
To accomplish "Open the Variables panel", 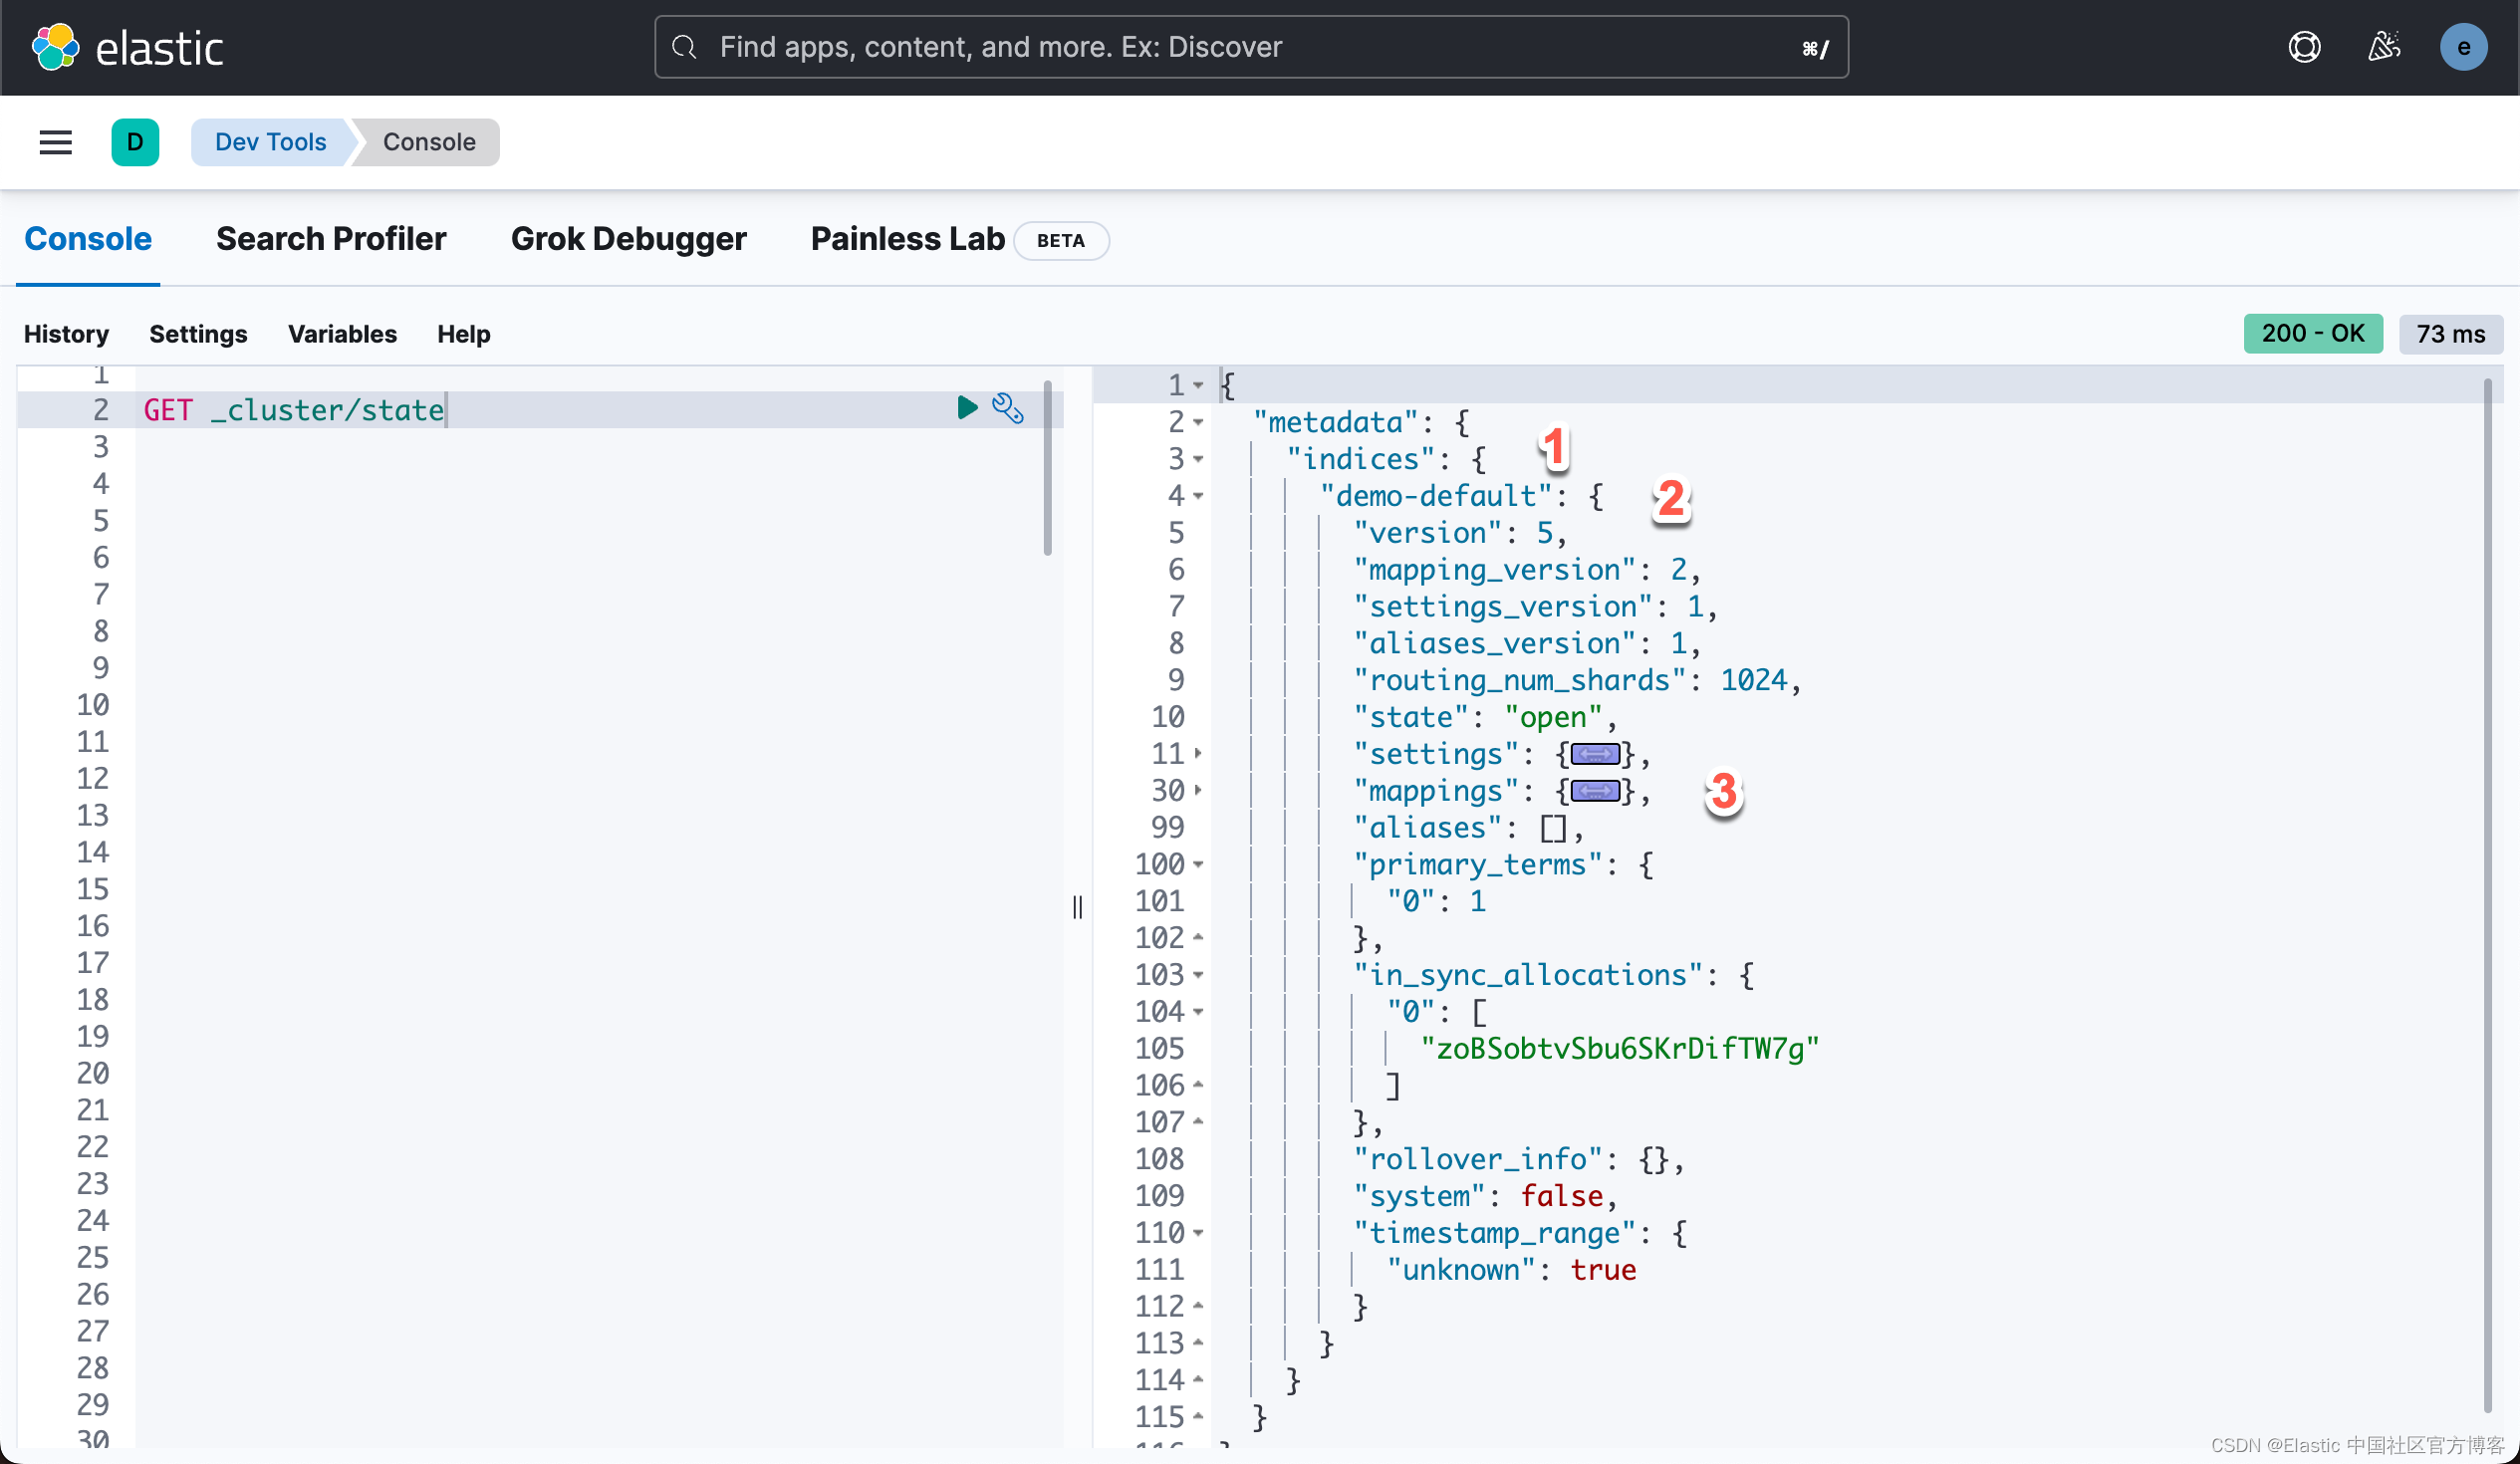I will (341, 334).
